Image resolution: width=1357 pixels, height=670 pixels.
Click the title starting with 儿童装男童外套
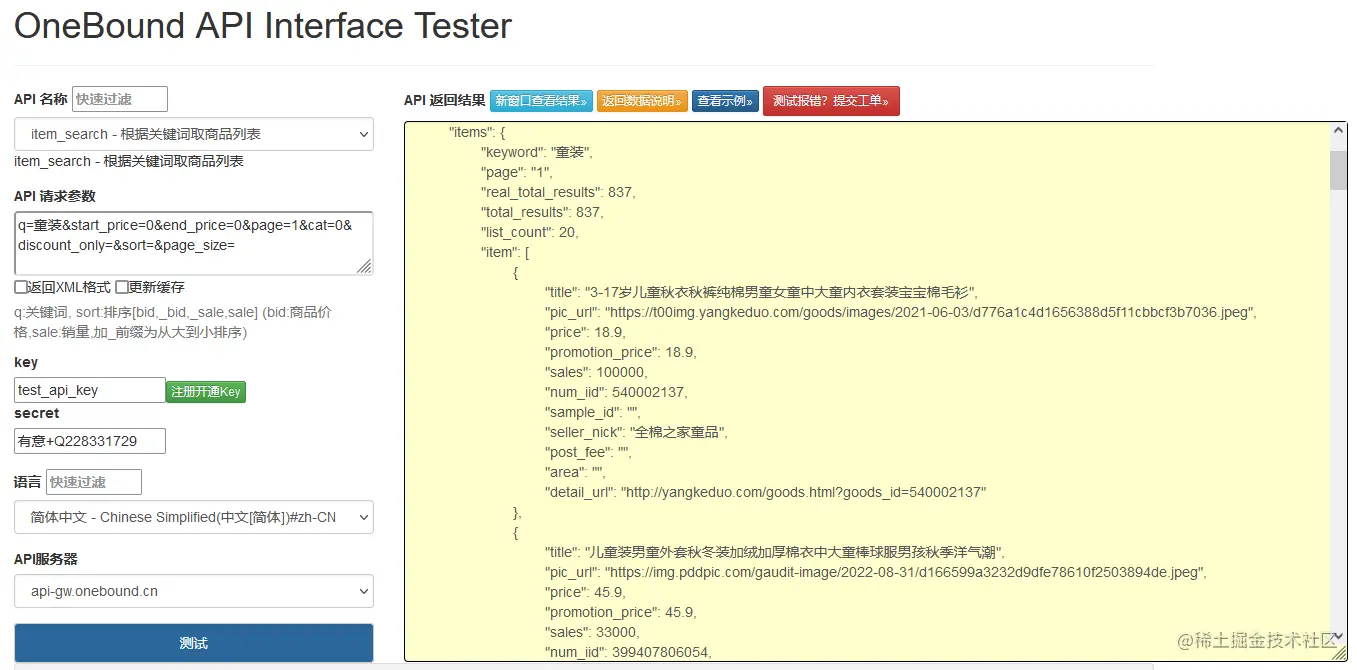[775, 552]
